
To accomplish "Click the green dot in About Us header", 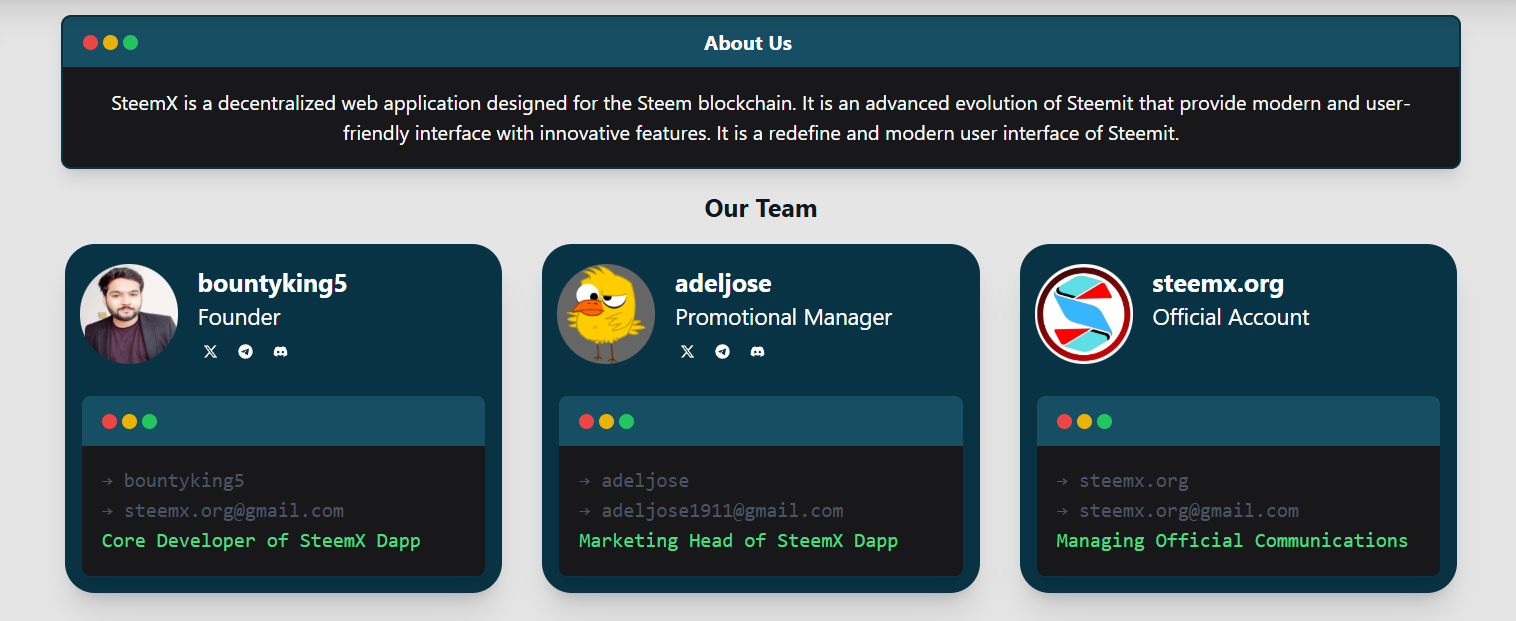I will 130,42.
